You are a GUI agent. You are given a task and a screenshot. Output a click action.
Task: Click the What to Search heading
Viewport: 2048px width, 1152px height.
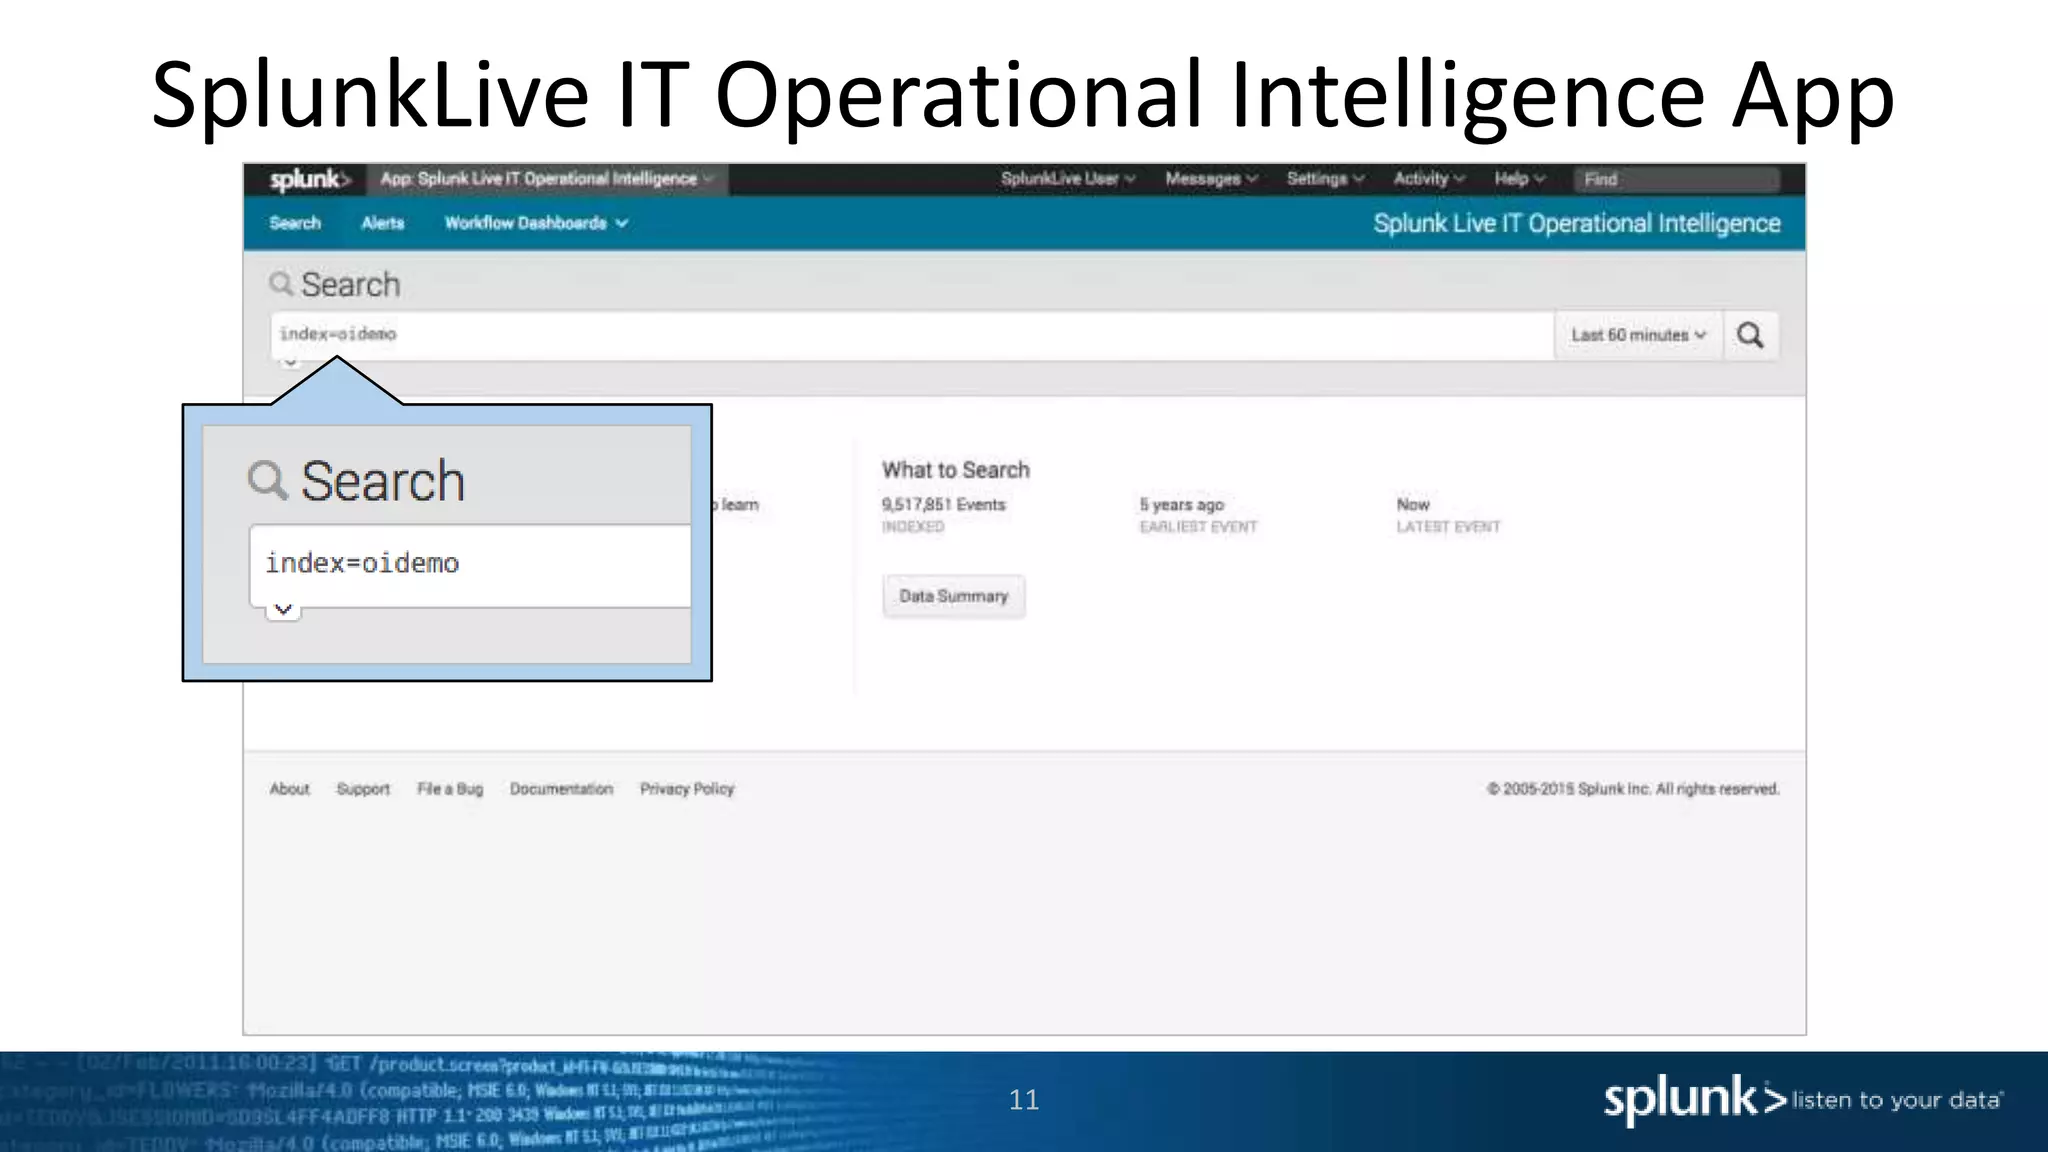point(955,470)
